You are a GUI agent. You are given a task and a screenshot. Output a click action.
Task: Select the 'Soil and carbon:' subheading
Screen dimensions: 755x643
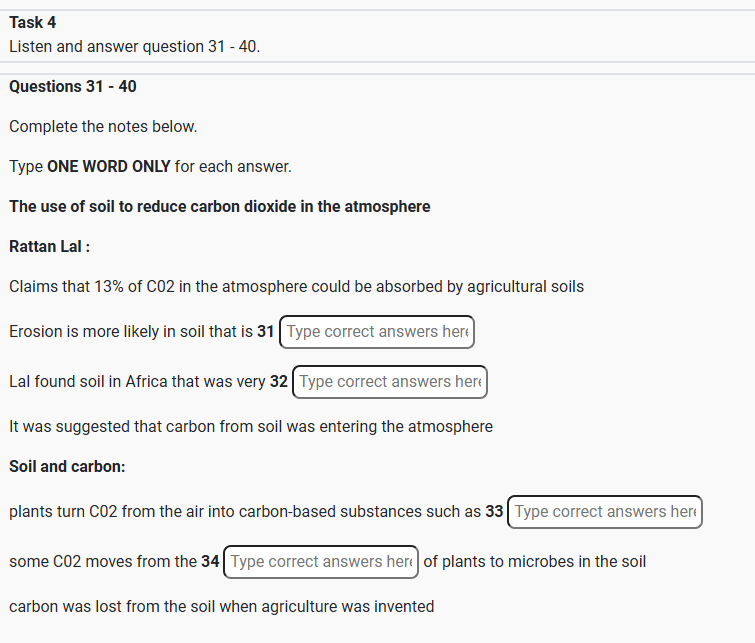tap(67, 467)
